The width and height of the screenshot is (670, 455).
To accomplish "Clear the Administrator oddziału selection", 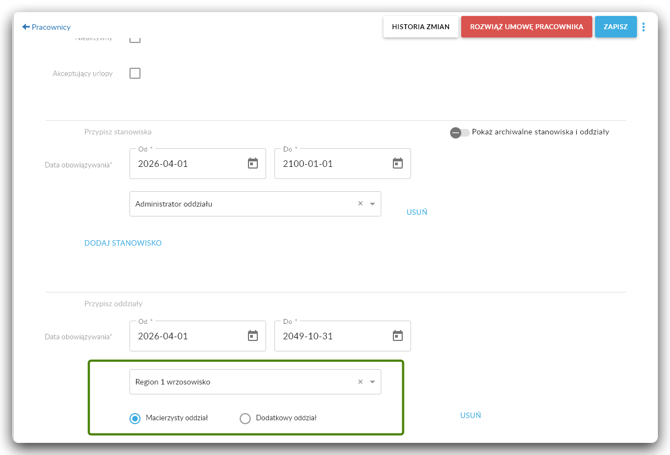I will point(360,204).
